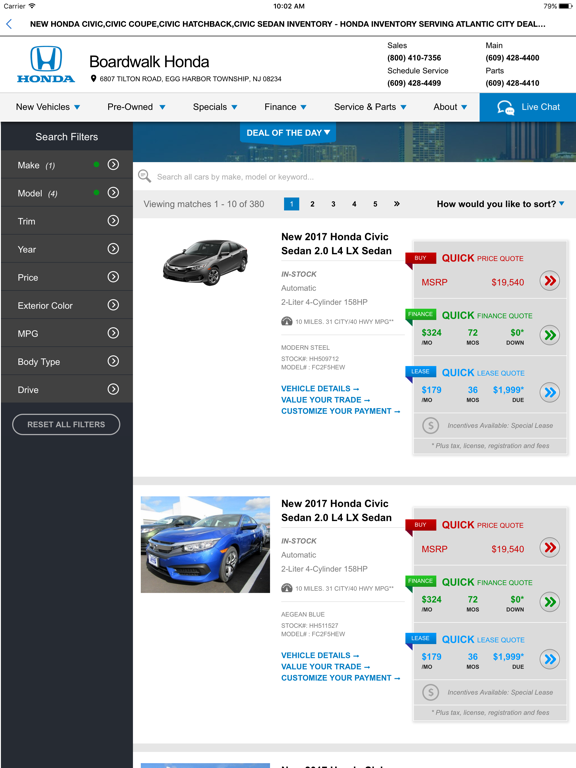Open the blue Civic sedan photo

(205, 545)
